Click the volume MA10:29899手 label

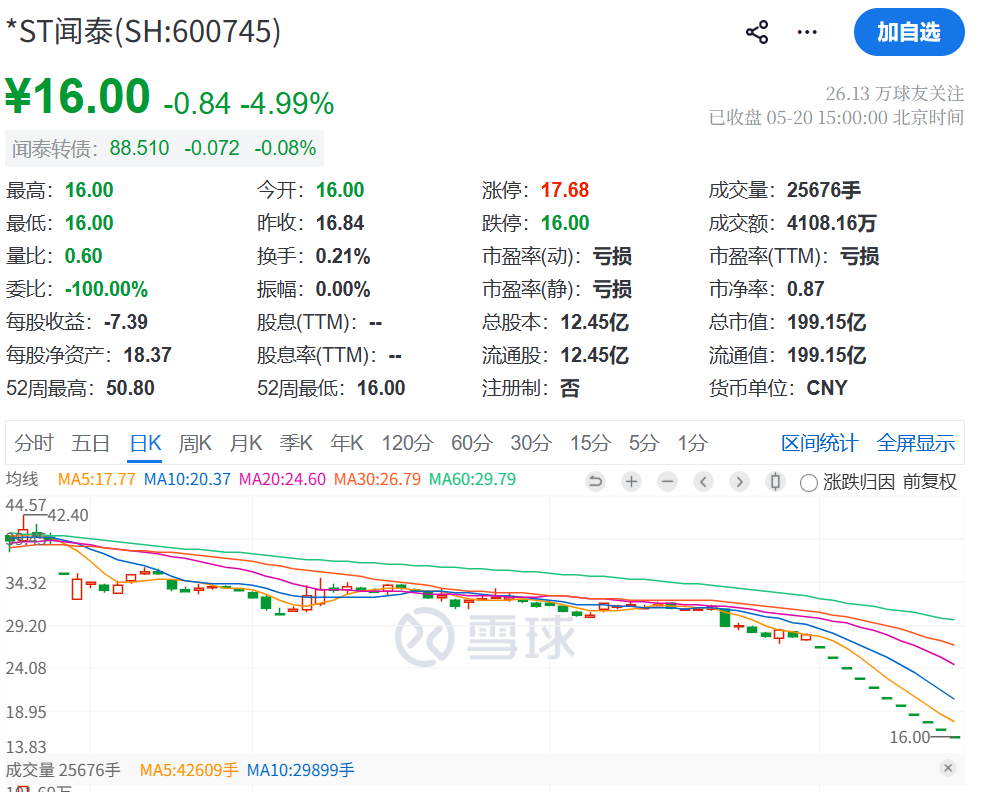pyautogui.click(x=300, y=769)
